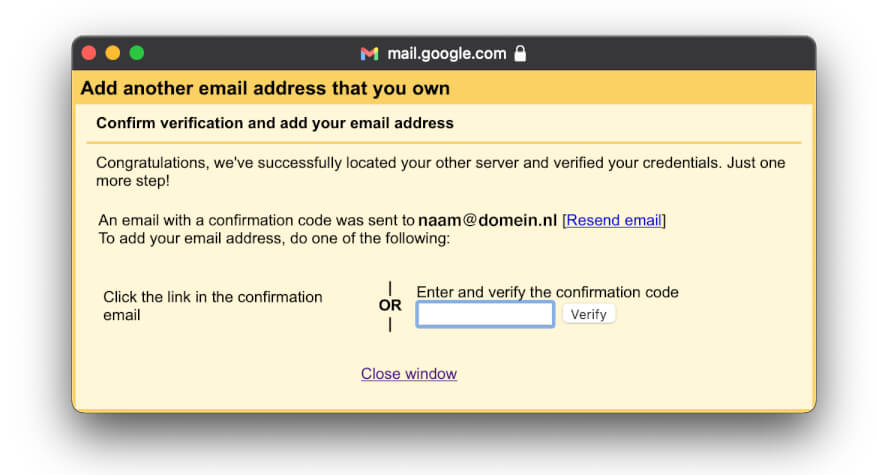The image size is (876, 475).
Task: Click the Resend email link
Action: 614,220
